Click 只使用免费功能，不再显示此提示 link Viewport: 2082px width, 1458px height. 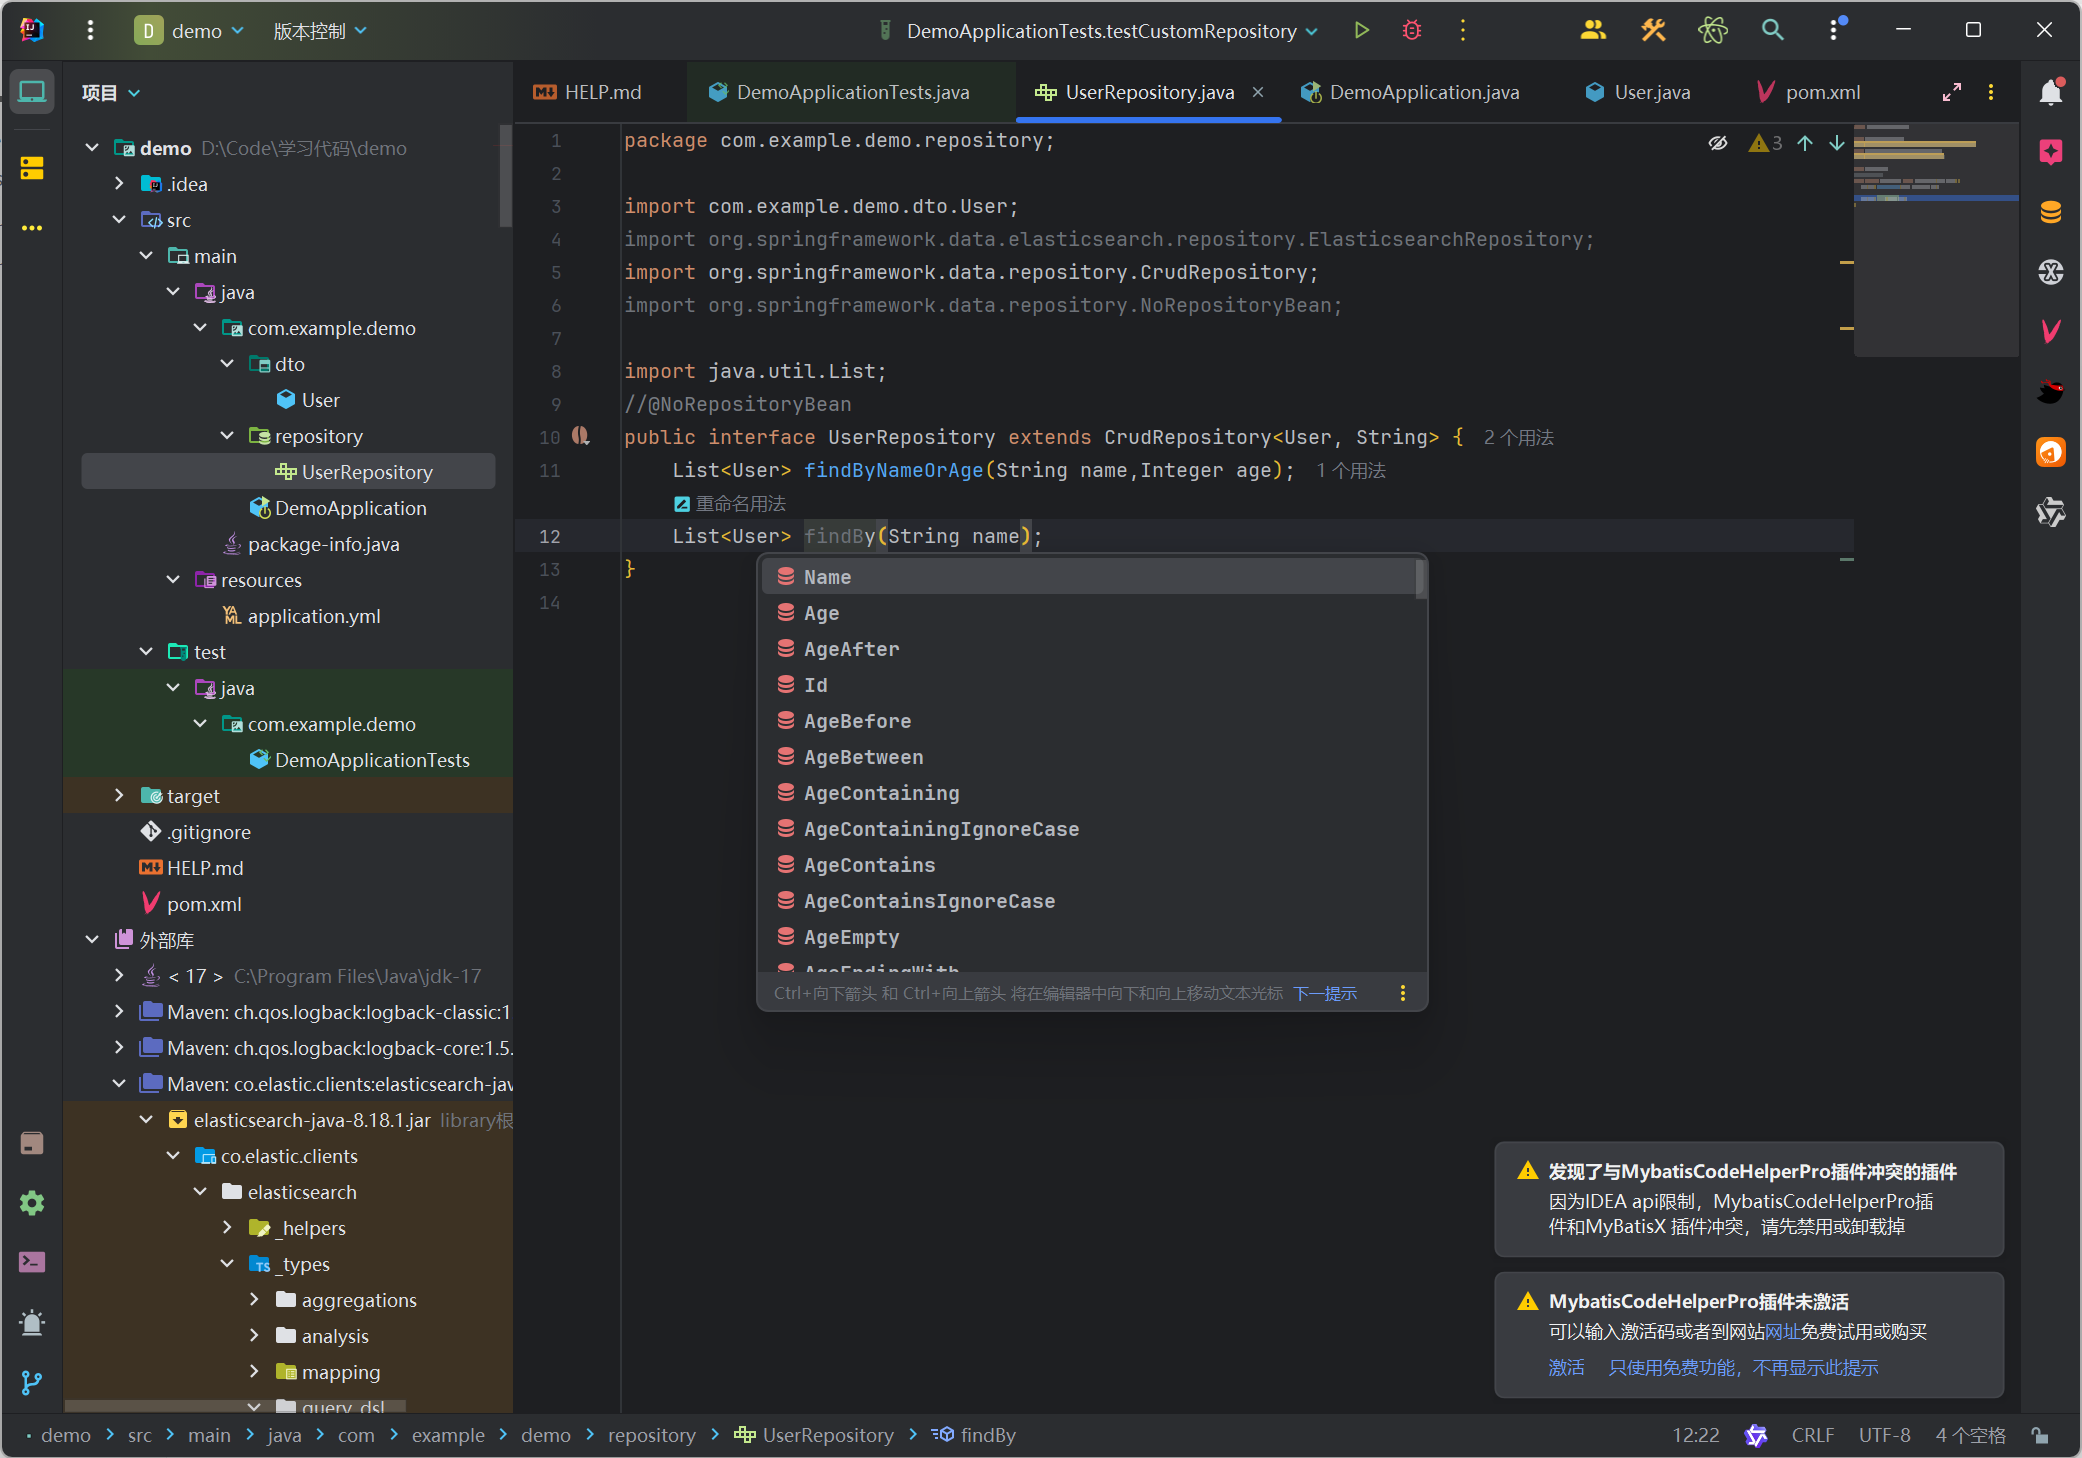click(1743, 1367)
